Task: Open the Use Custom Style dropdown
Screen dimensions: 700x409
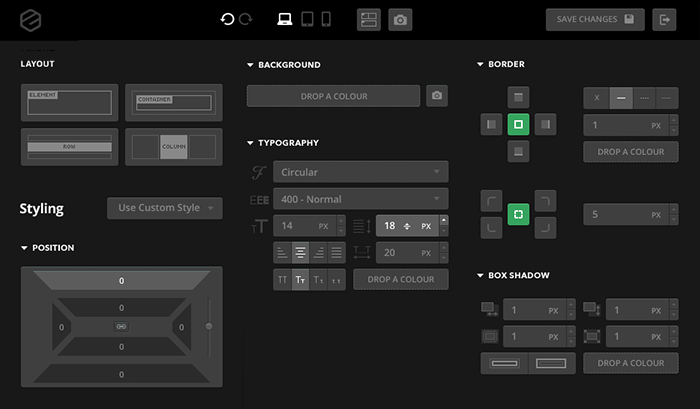Action: point(165,208)
